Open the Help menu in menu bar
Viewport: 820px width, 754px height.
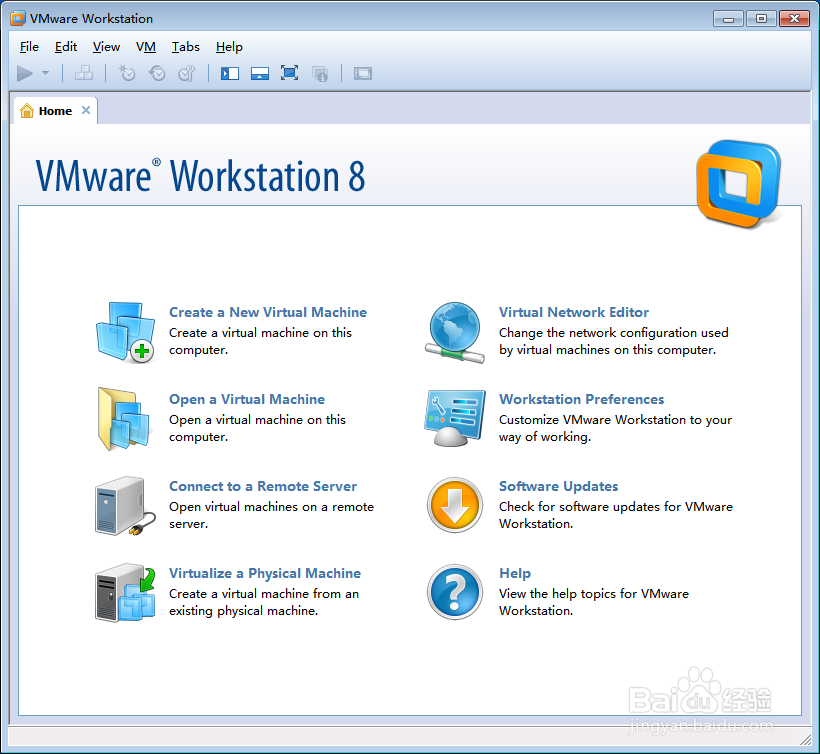[x=229, y=47]
